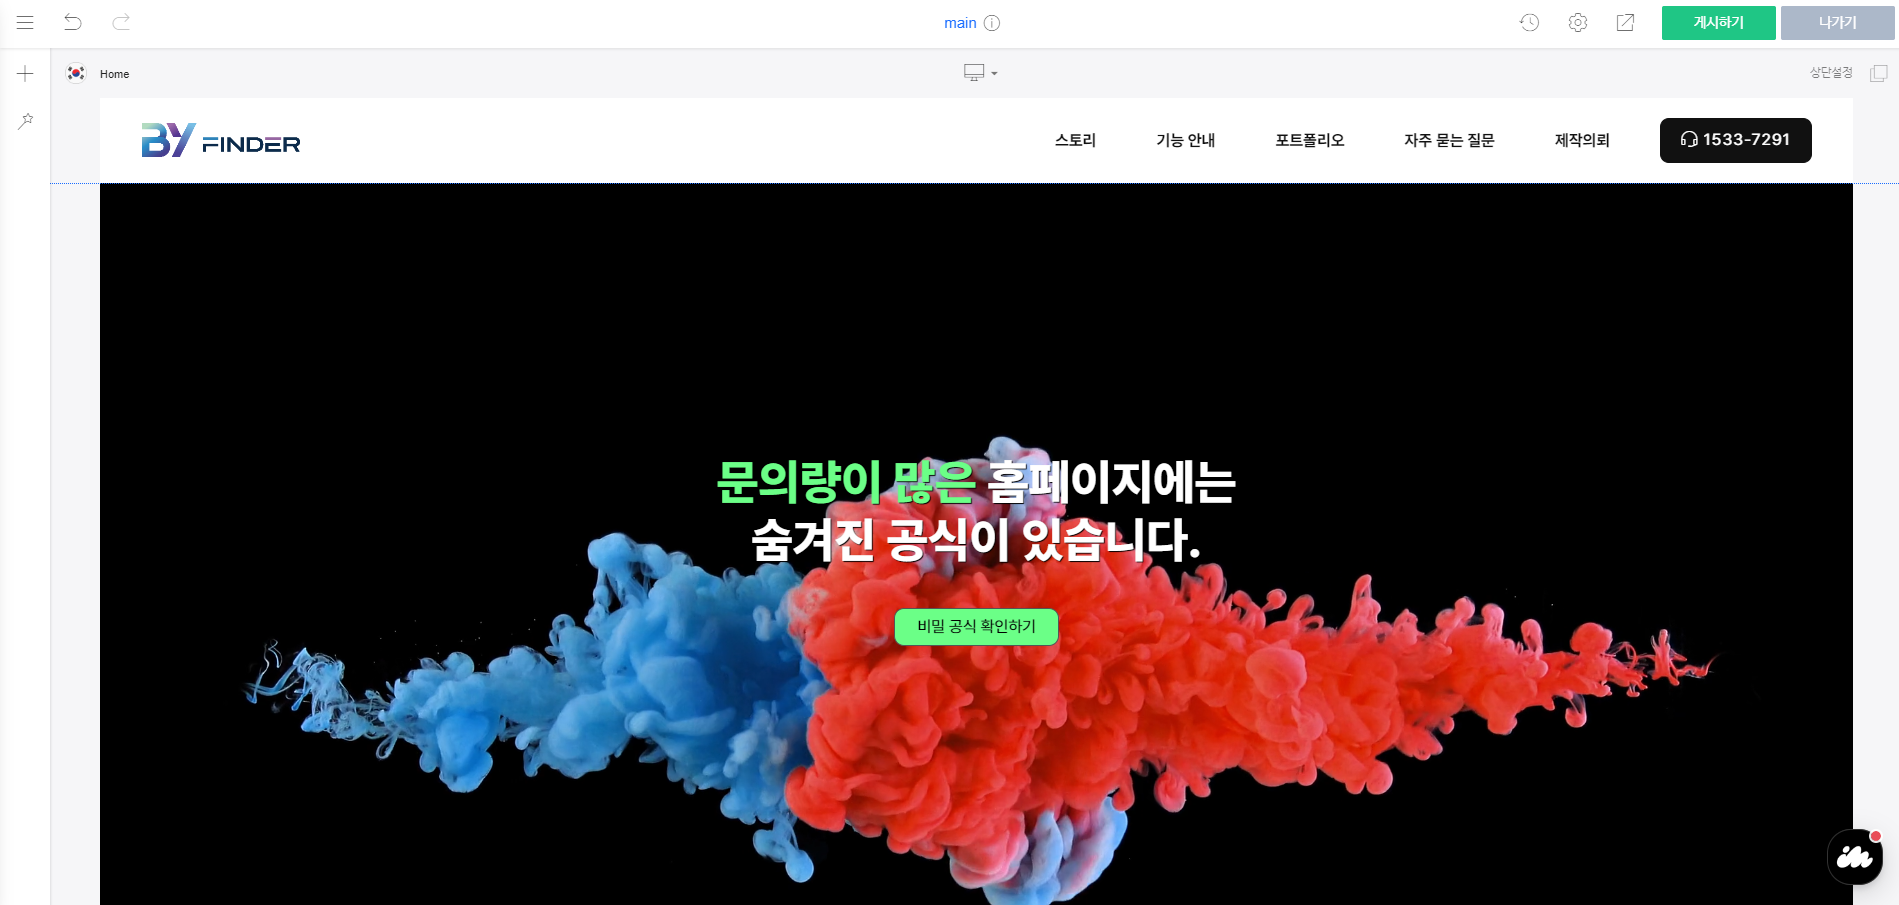Screen dimensions: 1899x905
Task: Open the 포트폴리오 menu item
Action: (x=1310, y=140)
